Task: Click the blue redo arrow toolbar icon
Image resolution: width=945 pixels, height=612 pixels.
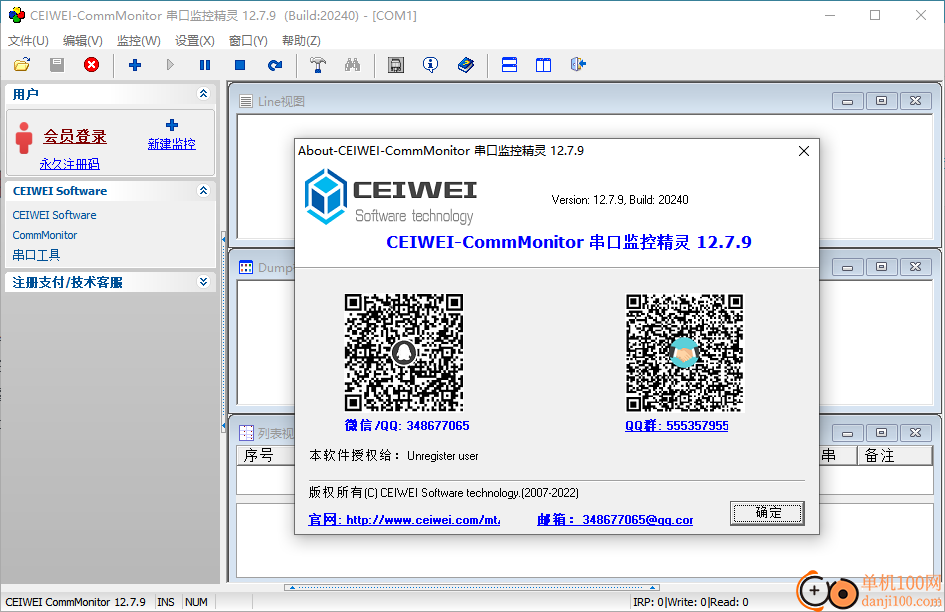Action: tap(275, 65)
